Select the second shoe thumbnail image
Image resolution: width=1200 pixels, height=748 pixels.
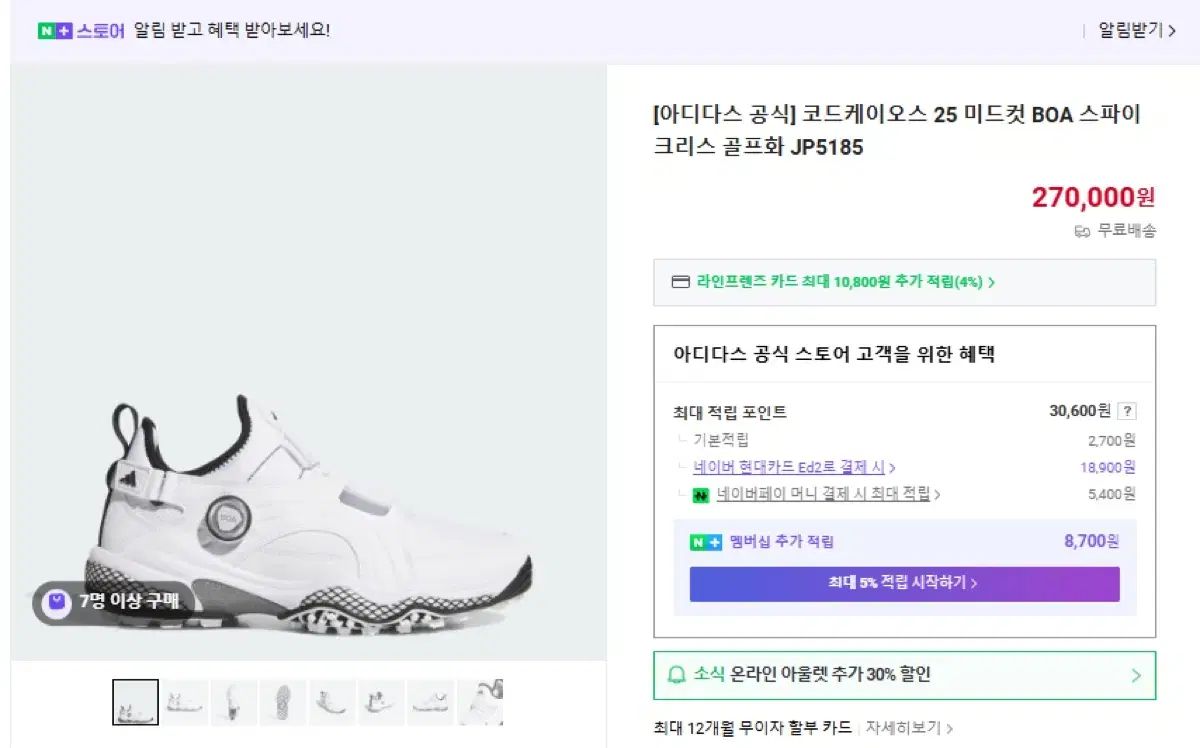(185, 702)
